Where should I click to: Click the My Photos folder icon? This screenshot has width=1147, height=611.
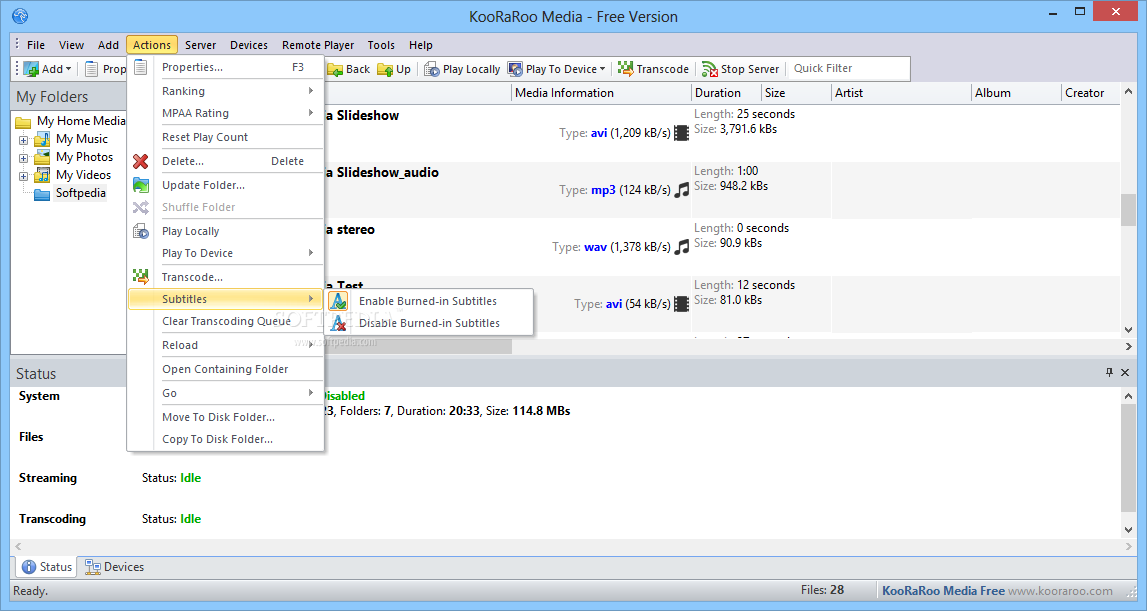pyautogui.click(x=42, y=157)
